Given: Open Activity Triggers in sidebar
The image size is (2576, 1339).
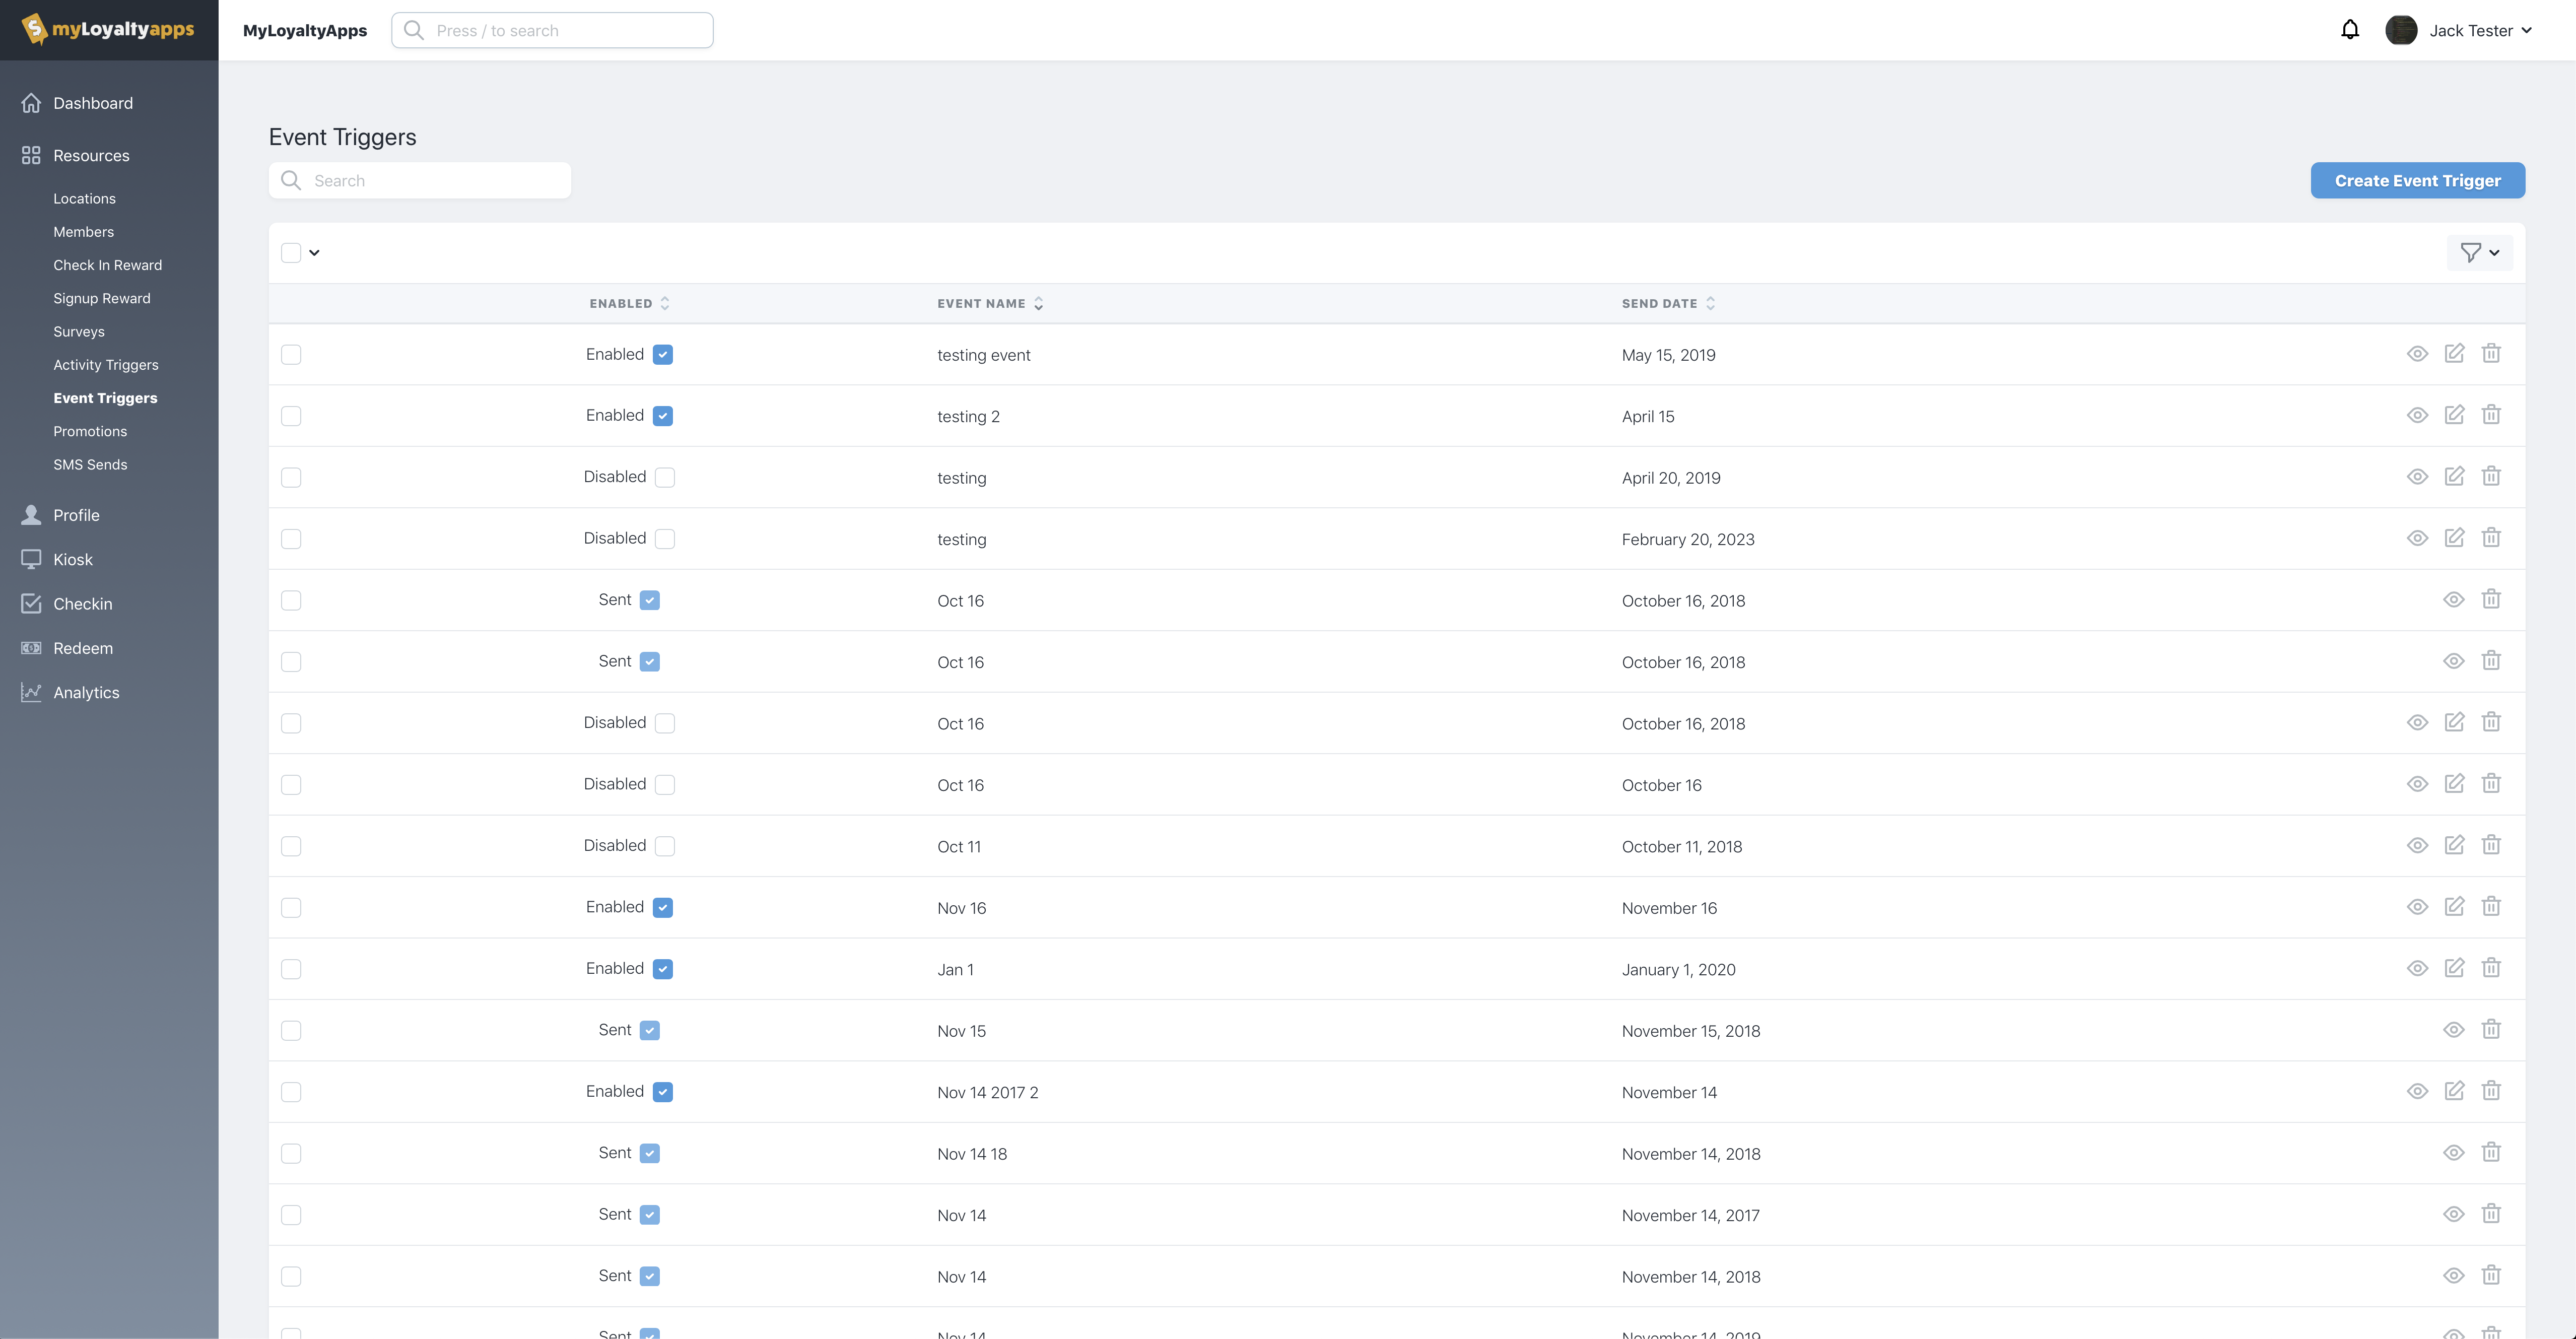Looking at the screenshot, I should (x=106, y=365).
